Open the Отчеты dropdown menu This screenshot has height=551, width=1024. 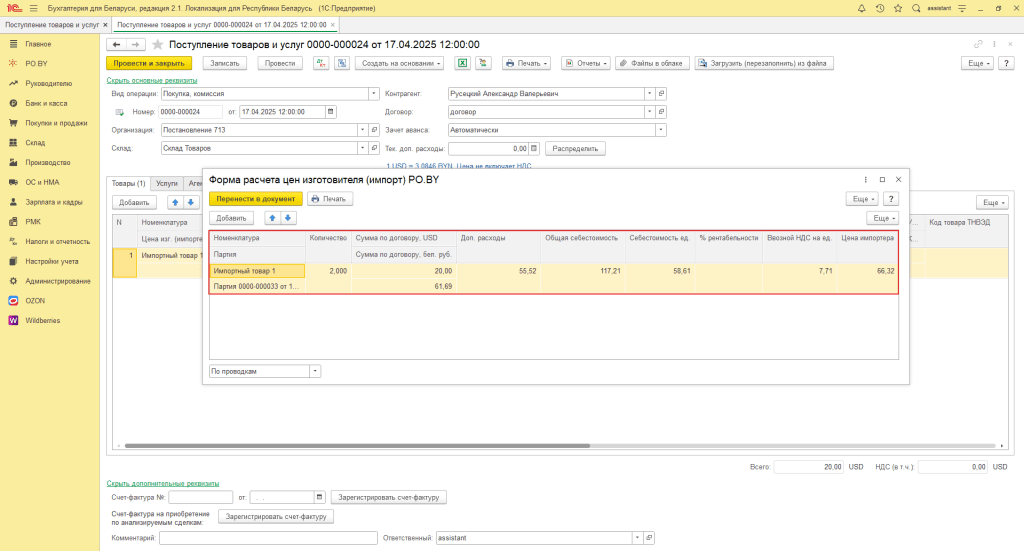tap(586, 63)
